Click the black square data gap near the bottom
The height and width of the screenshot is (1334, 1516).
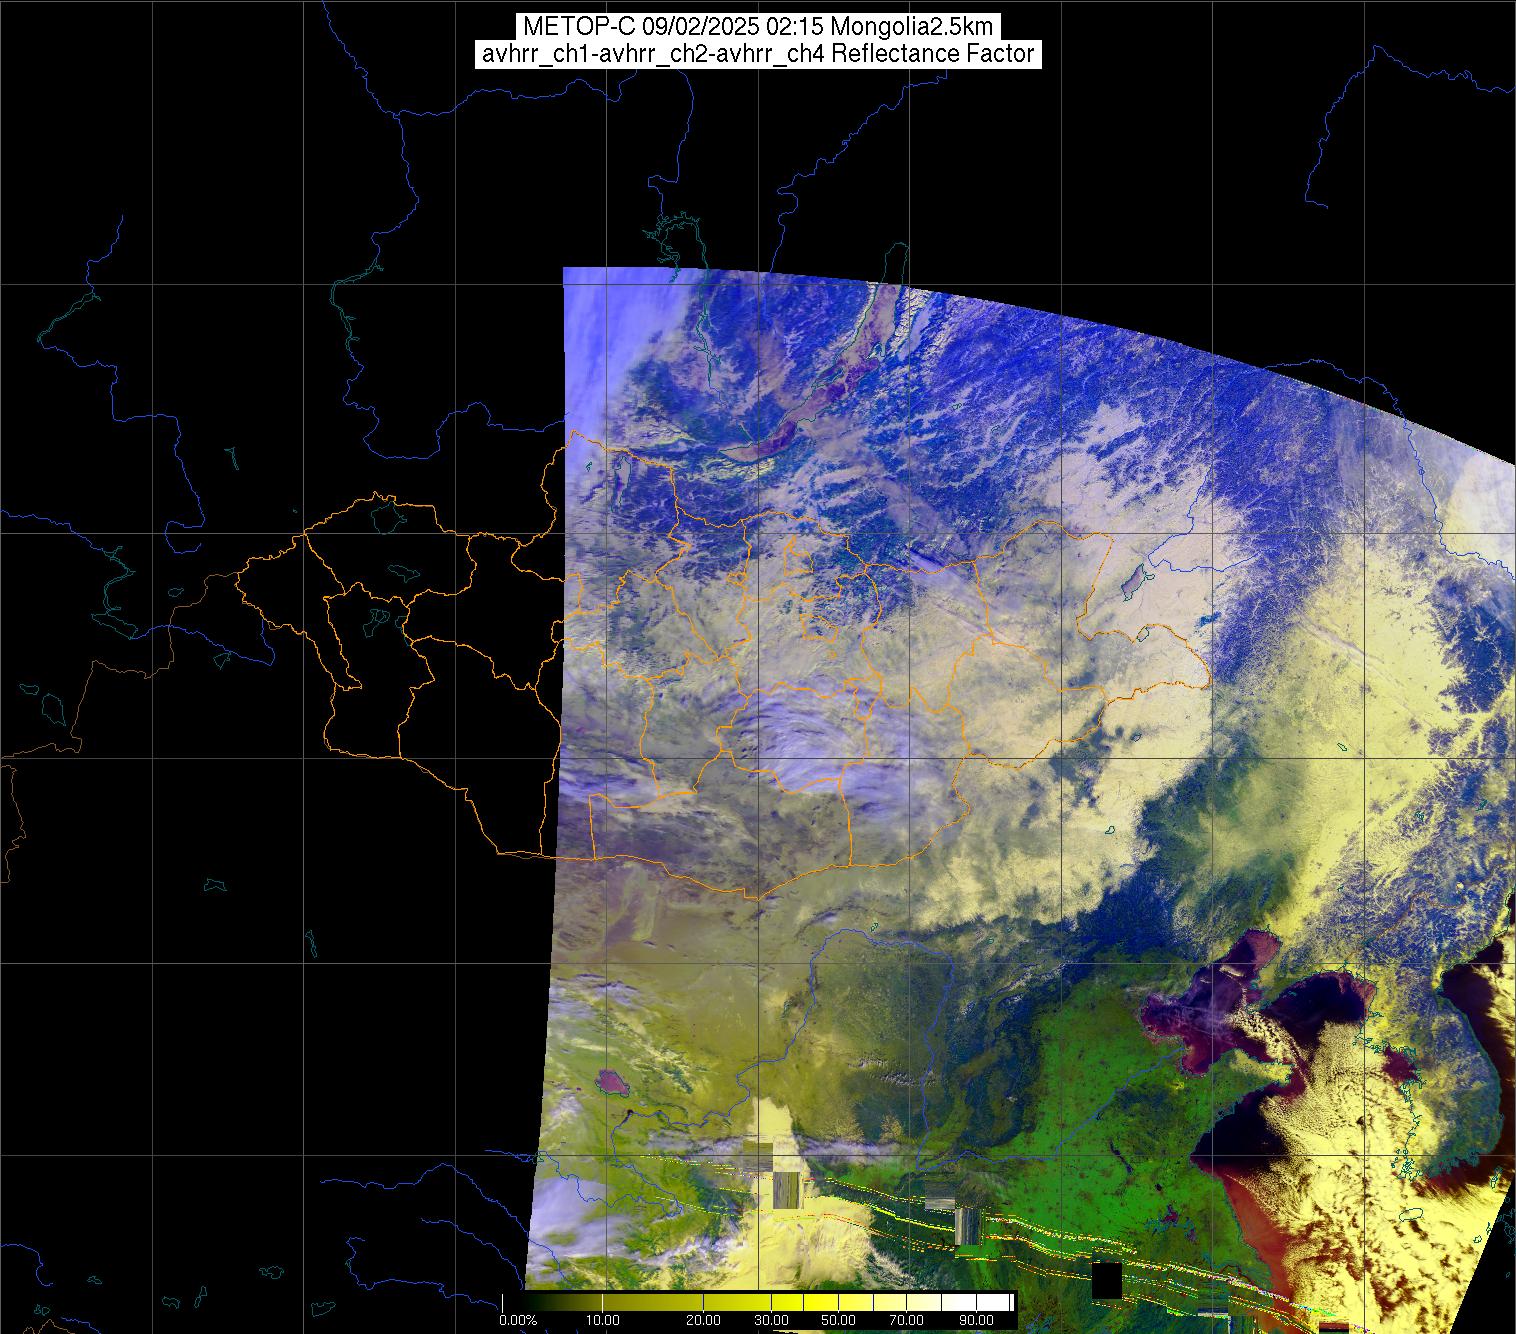click(1106, 1280)
